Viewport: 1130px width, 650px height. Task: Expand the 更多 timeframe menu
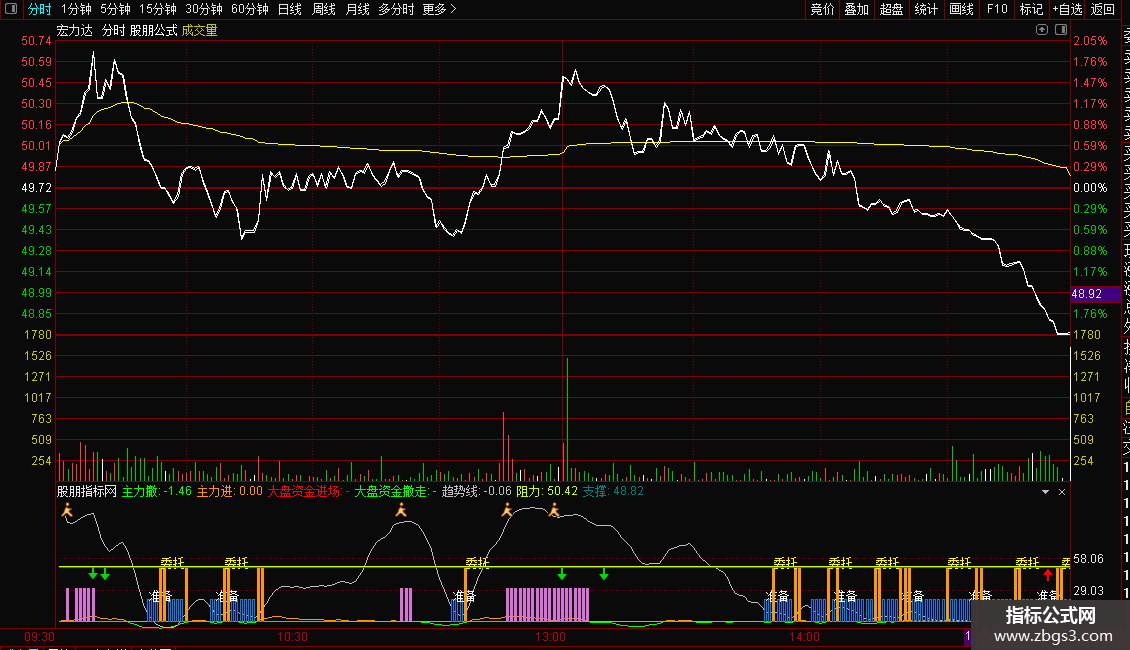coord(439,10)
